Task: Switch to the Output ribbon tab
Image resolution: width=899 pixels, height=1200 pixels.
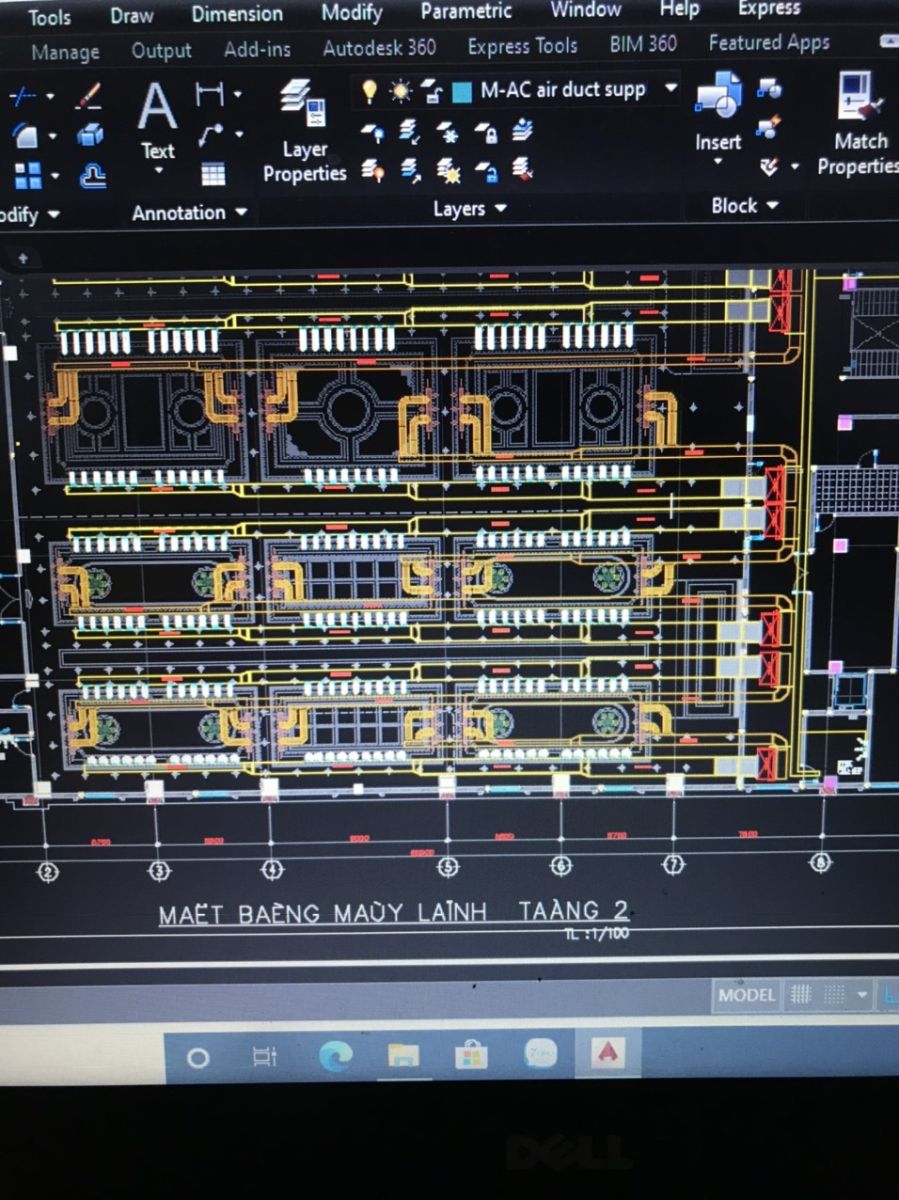Action: tap(162, 50)
